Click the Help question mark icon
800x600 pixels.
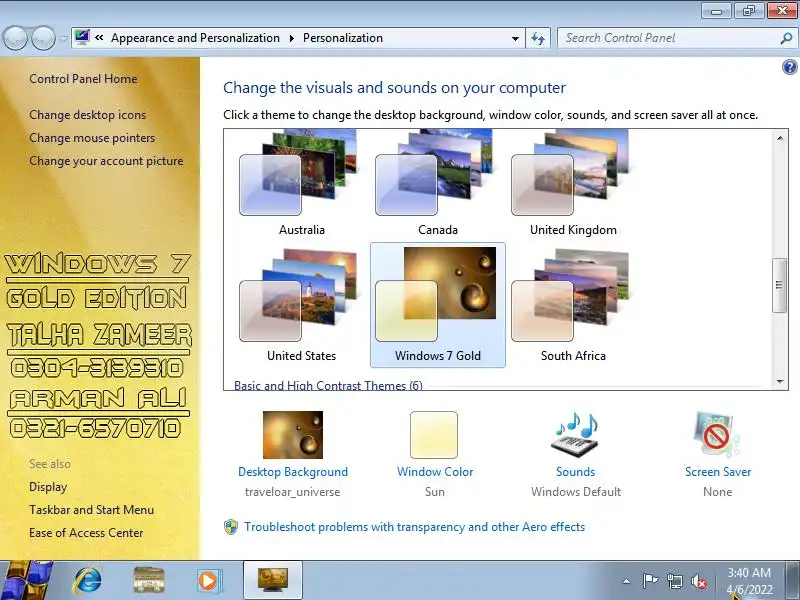pyautogui.click(x=789, y=67)
